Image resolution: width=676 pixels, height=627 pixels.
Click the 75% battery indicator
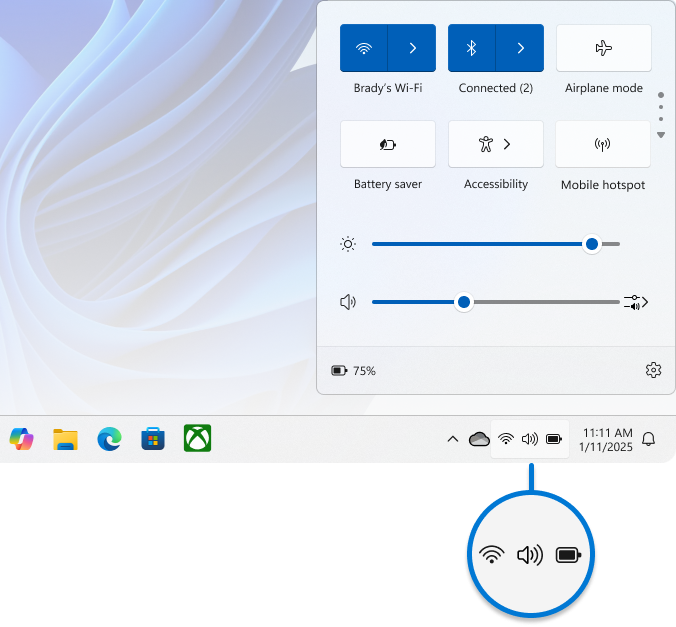(354, 371)
